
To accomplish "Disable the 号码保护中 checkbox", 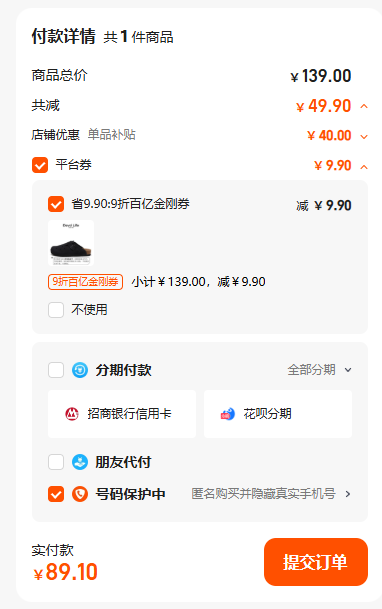I will [56, 494].
